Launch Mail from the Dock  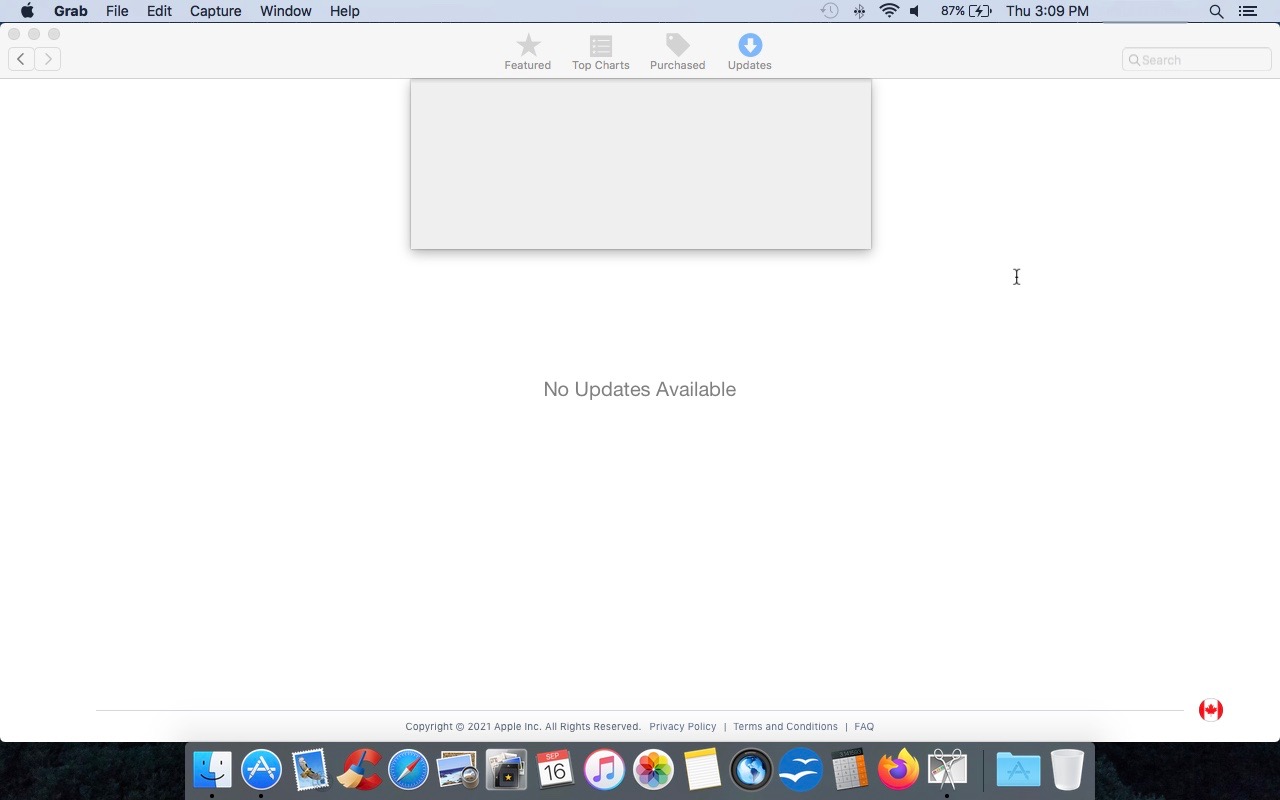310,770
